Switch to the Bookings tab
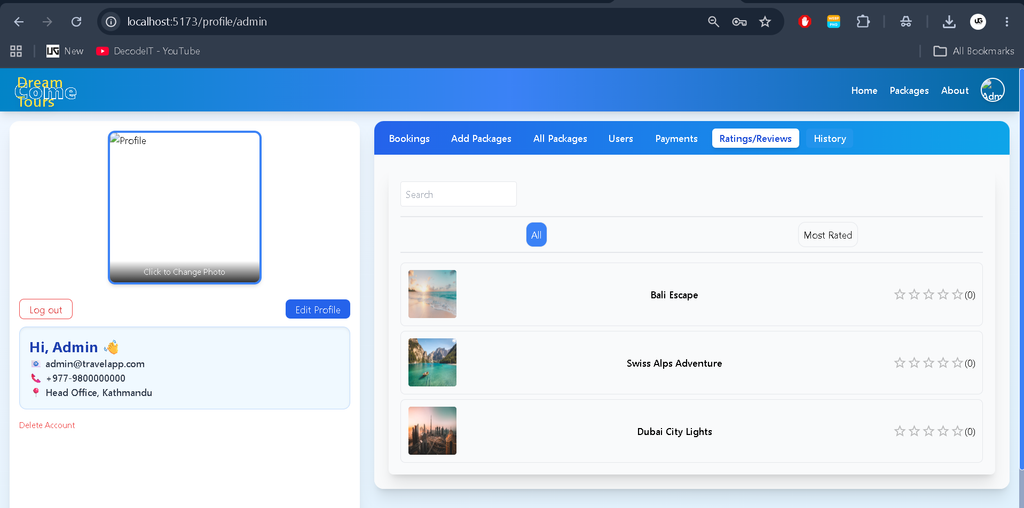The image size is (1024, 508). tap(409, 138)
